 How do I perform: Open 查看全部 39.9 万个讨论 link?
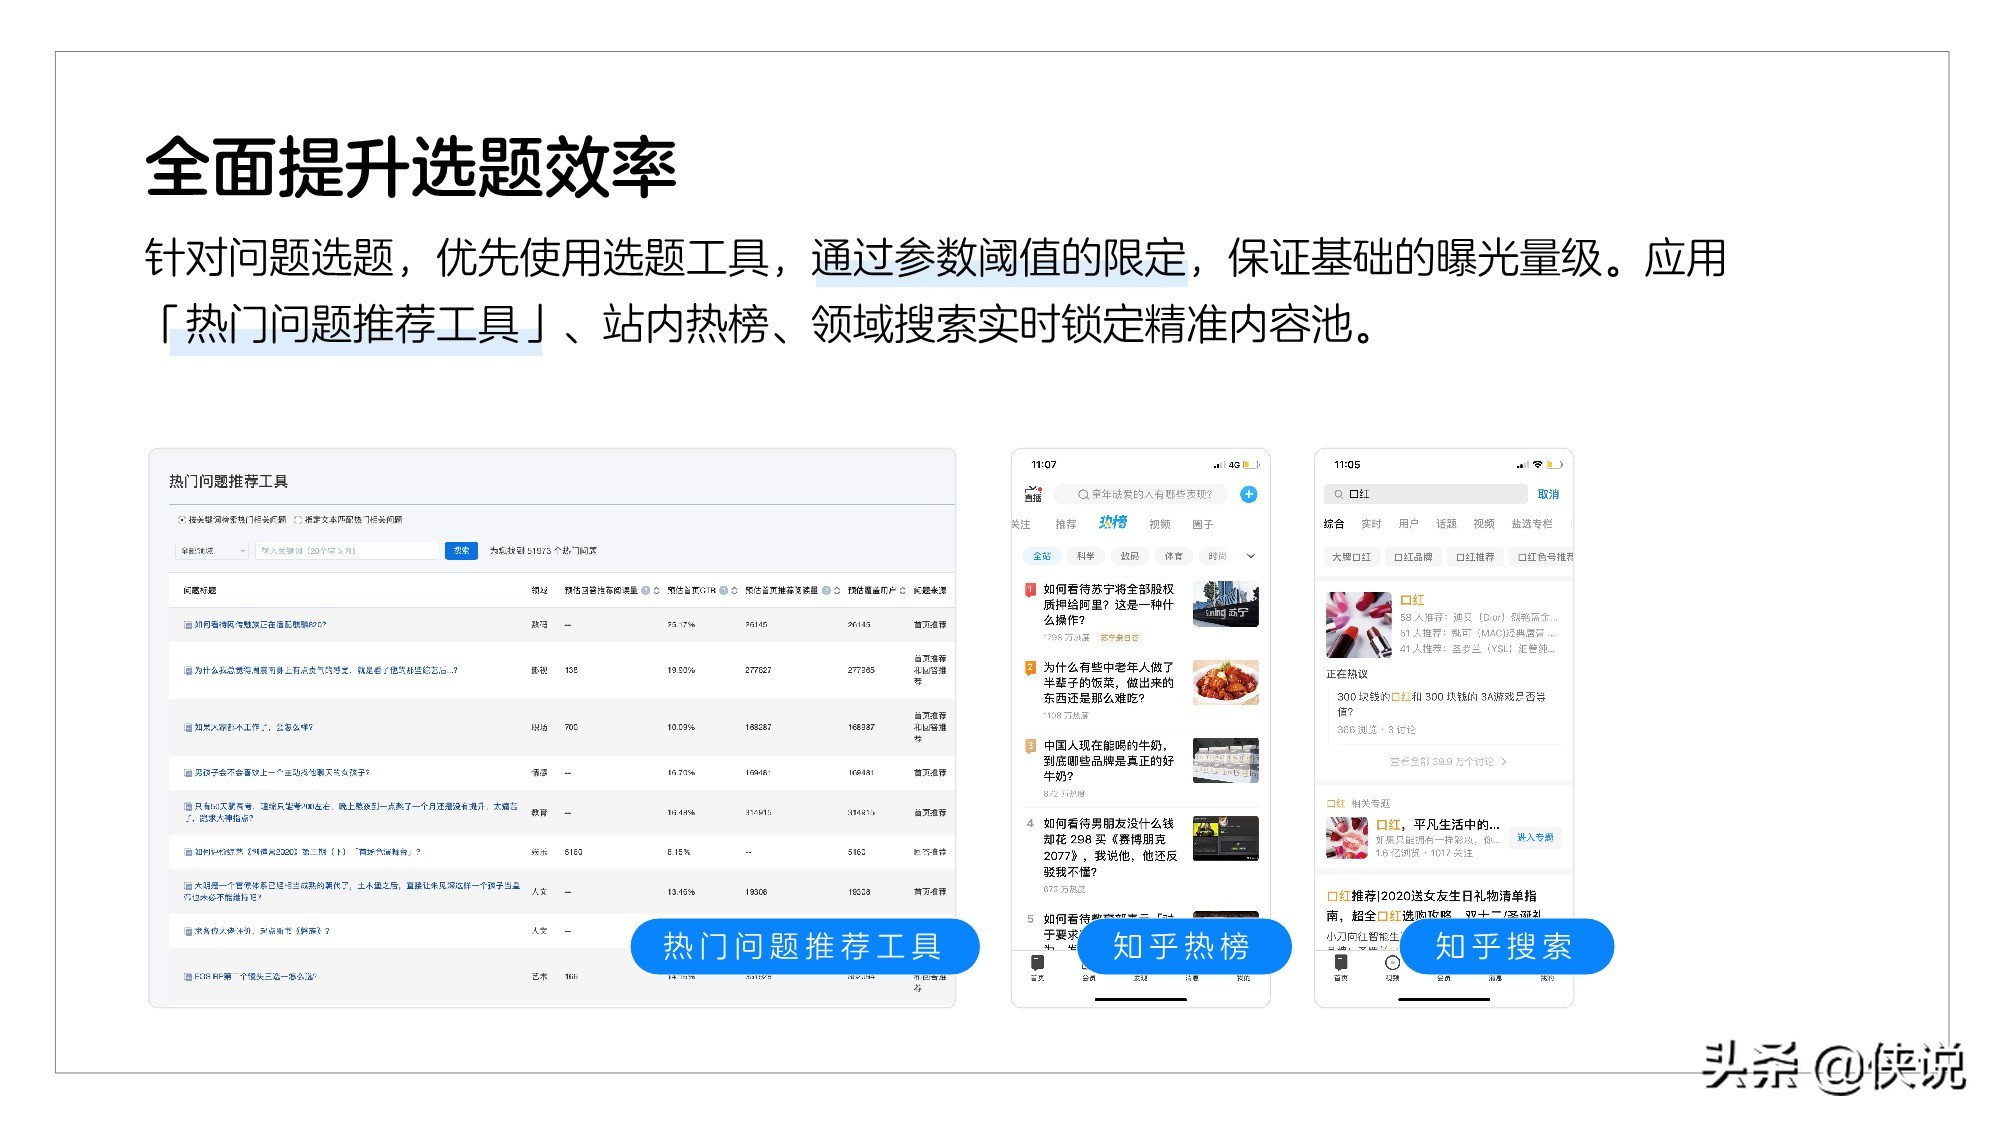pyautogui.click(x=1447, y=762)
